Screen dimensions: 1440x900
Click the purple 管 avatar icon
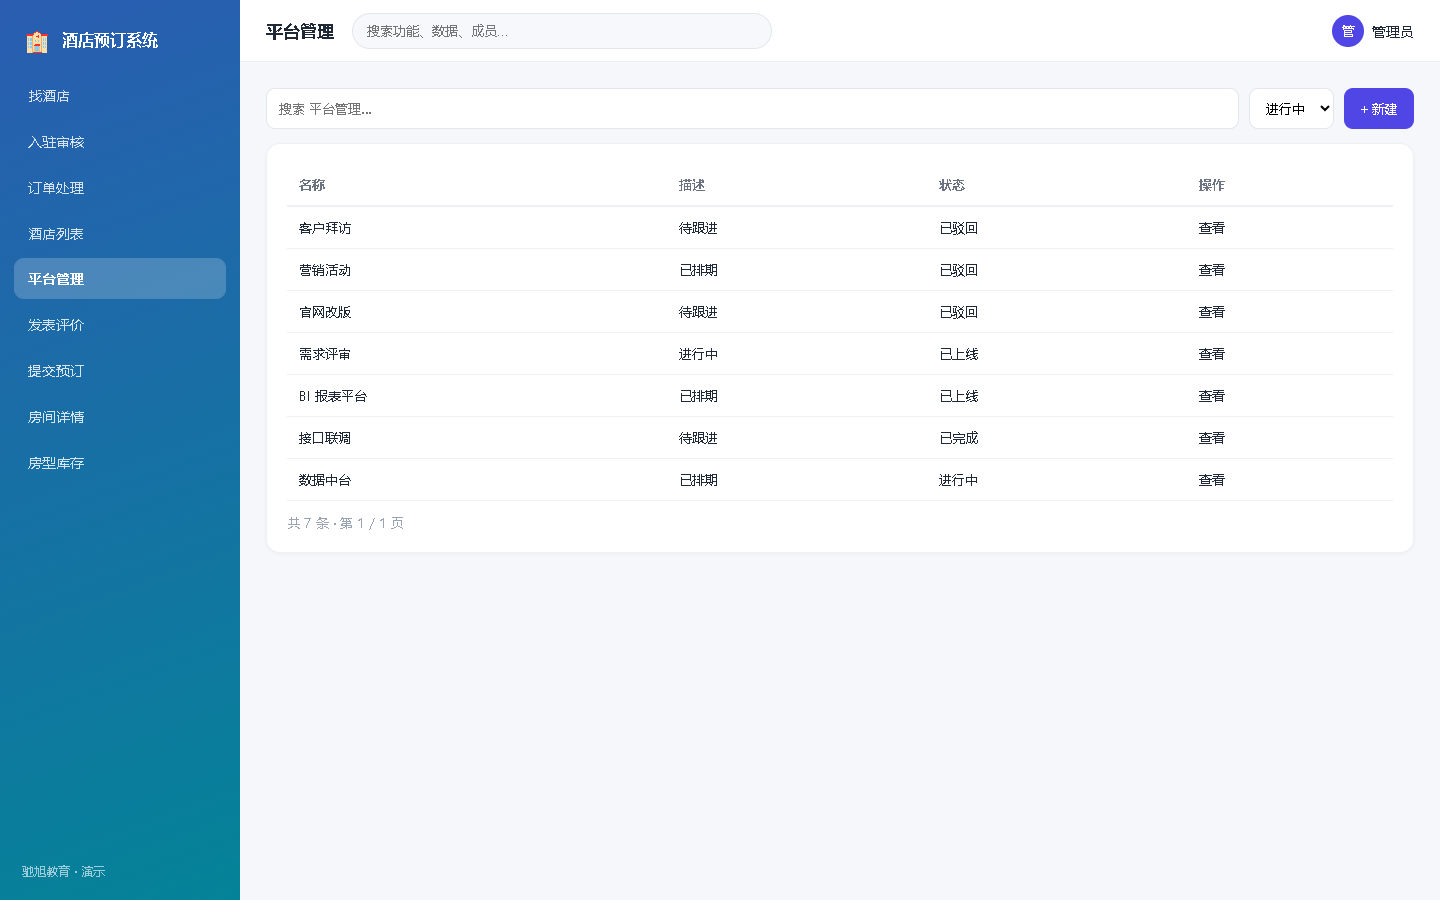point(1348,31)
